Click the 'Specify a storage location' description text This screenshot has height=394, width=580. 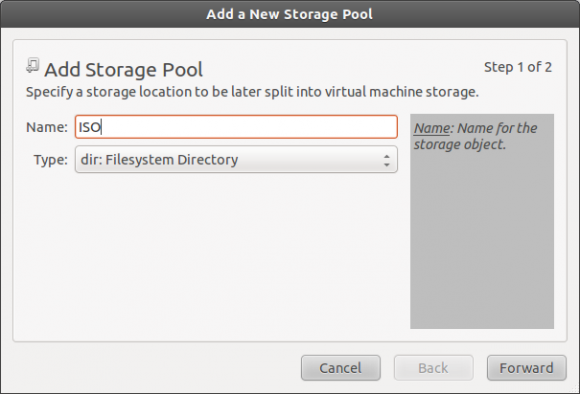(252, 92)
